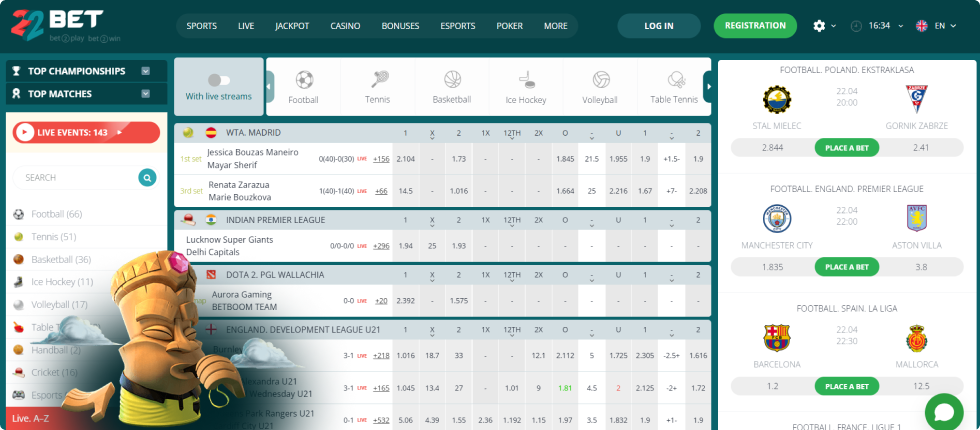The width and height of the screenshot is (980, 430).
Task: Expand +296 markets for Lucknow Super Giants match
Action: point(381,246)
